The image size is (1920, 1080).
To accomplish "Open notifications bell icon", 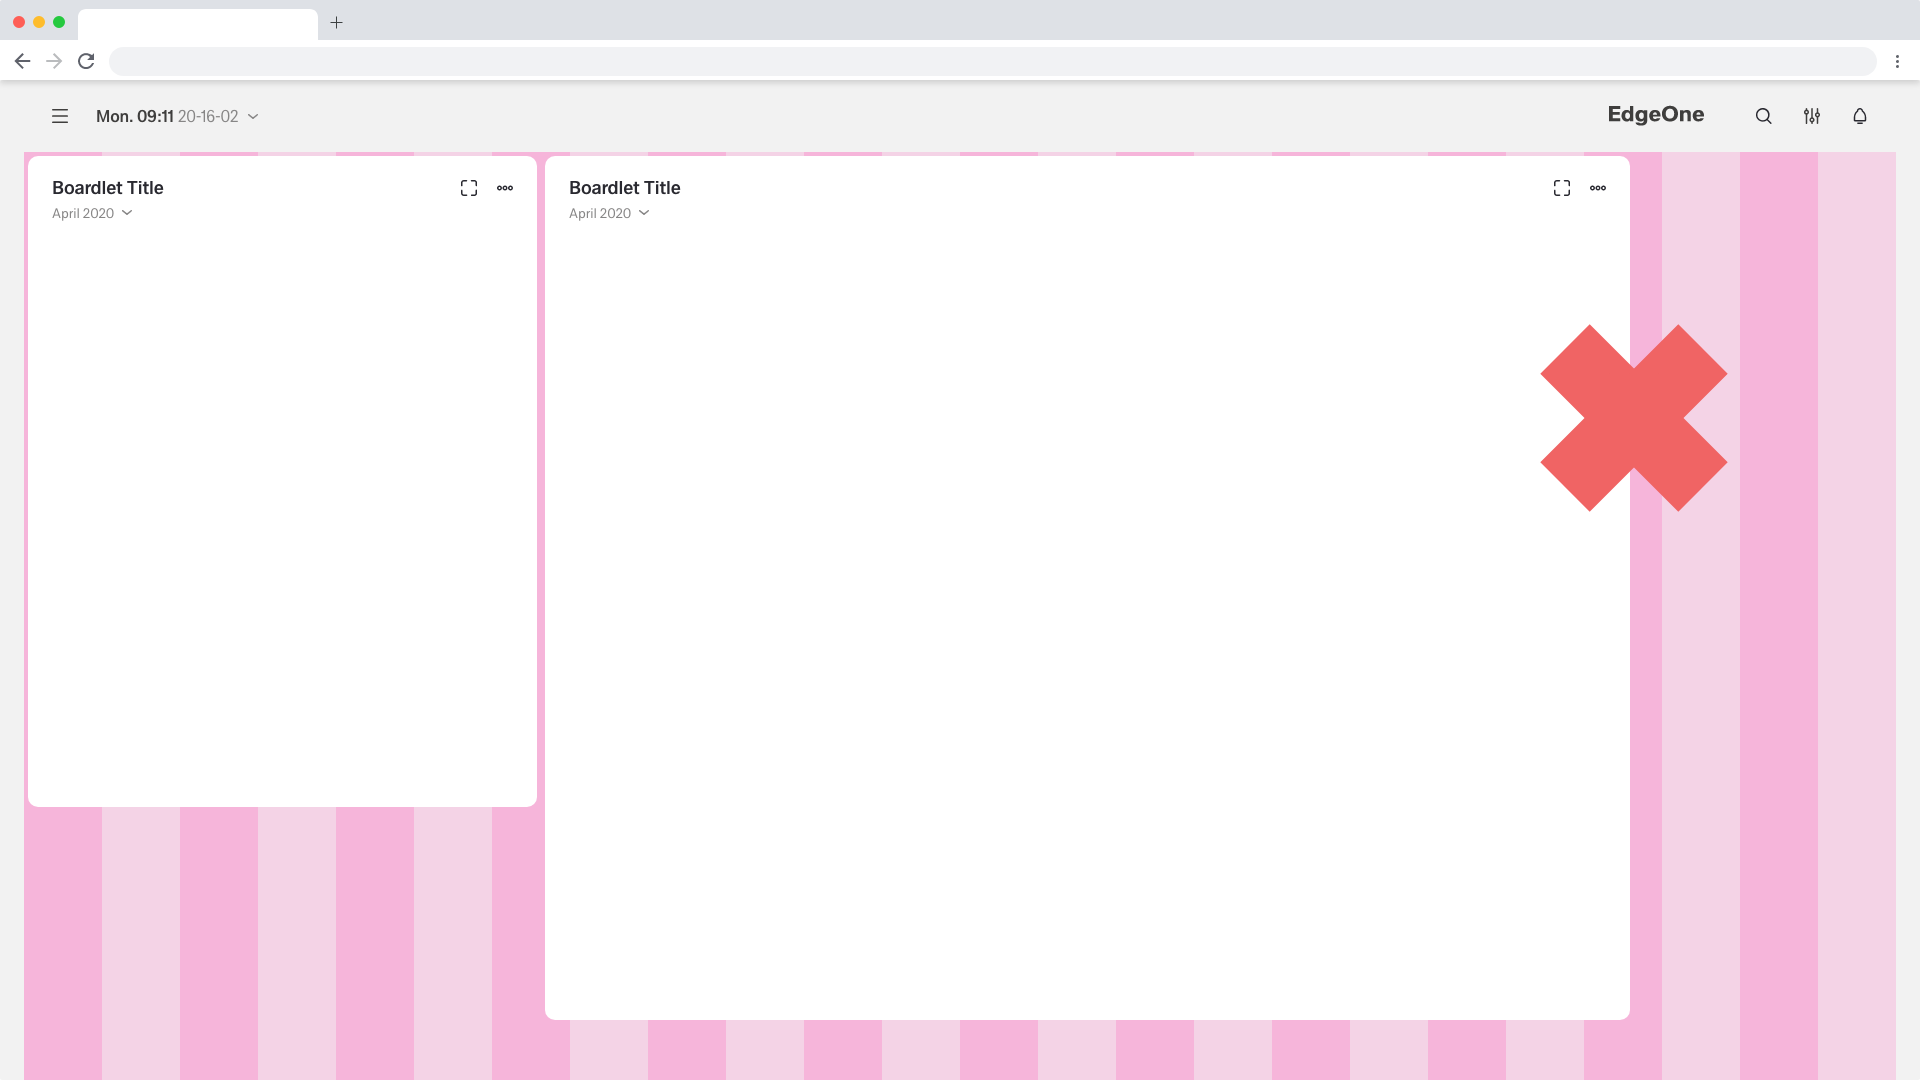I will [x=1859, y=116].
